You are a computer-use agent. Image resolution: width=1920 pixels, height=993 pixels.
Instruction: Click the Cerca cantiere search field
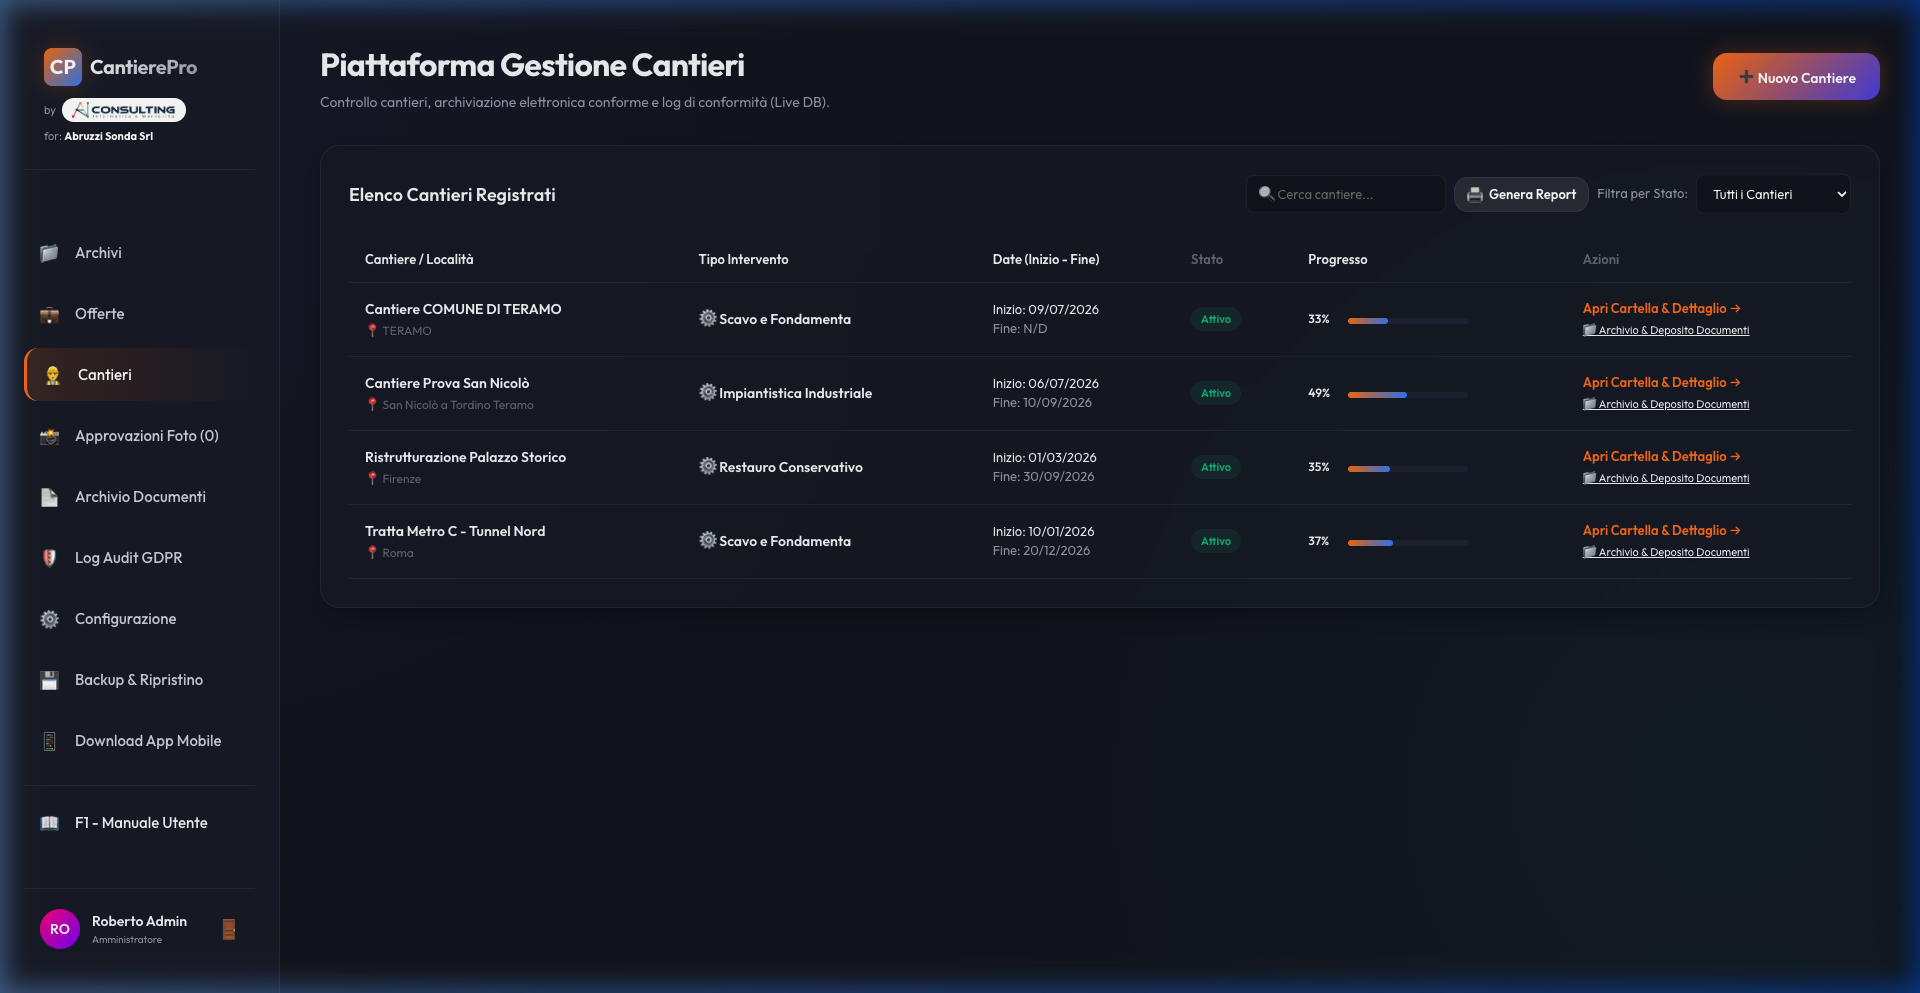(x=1345, y=194)
